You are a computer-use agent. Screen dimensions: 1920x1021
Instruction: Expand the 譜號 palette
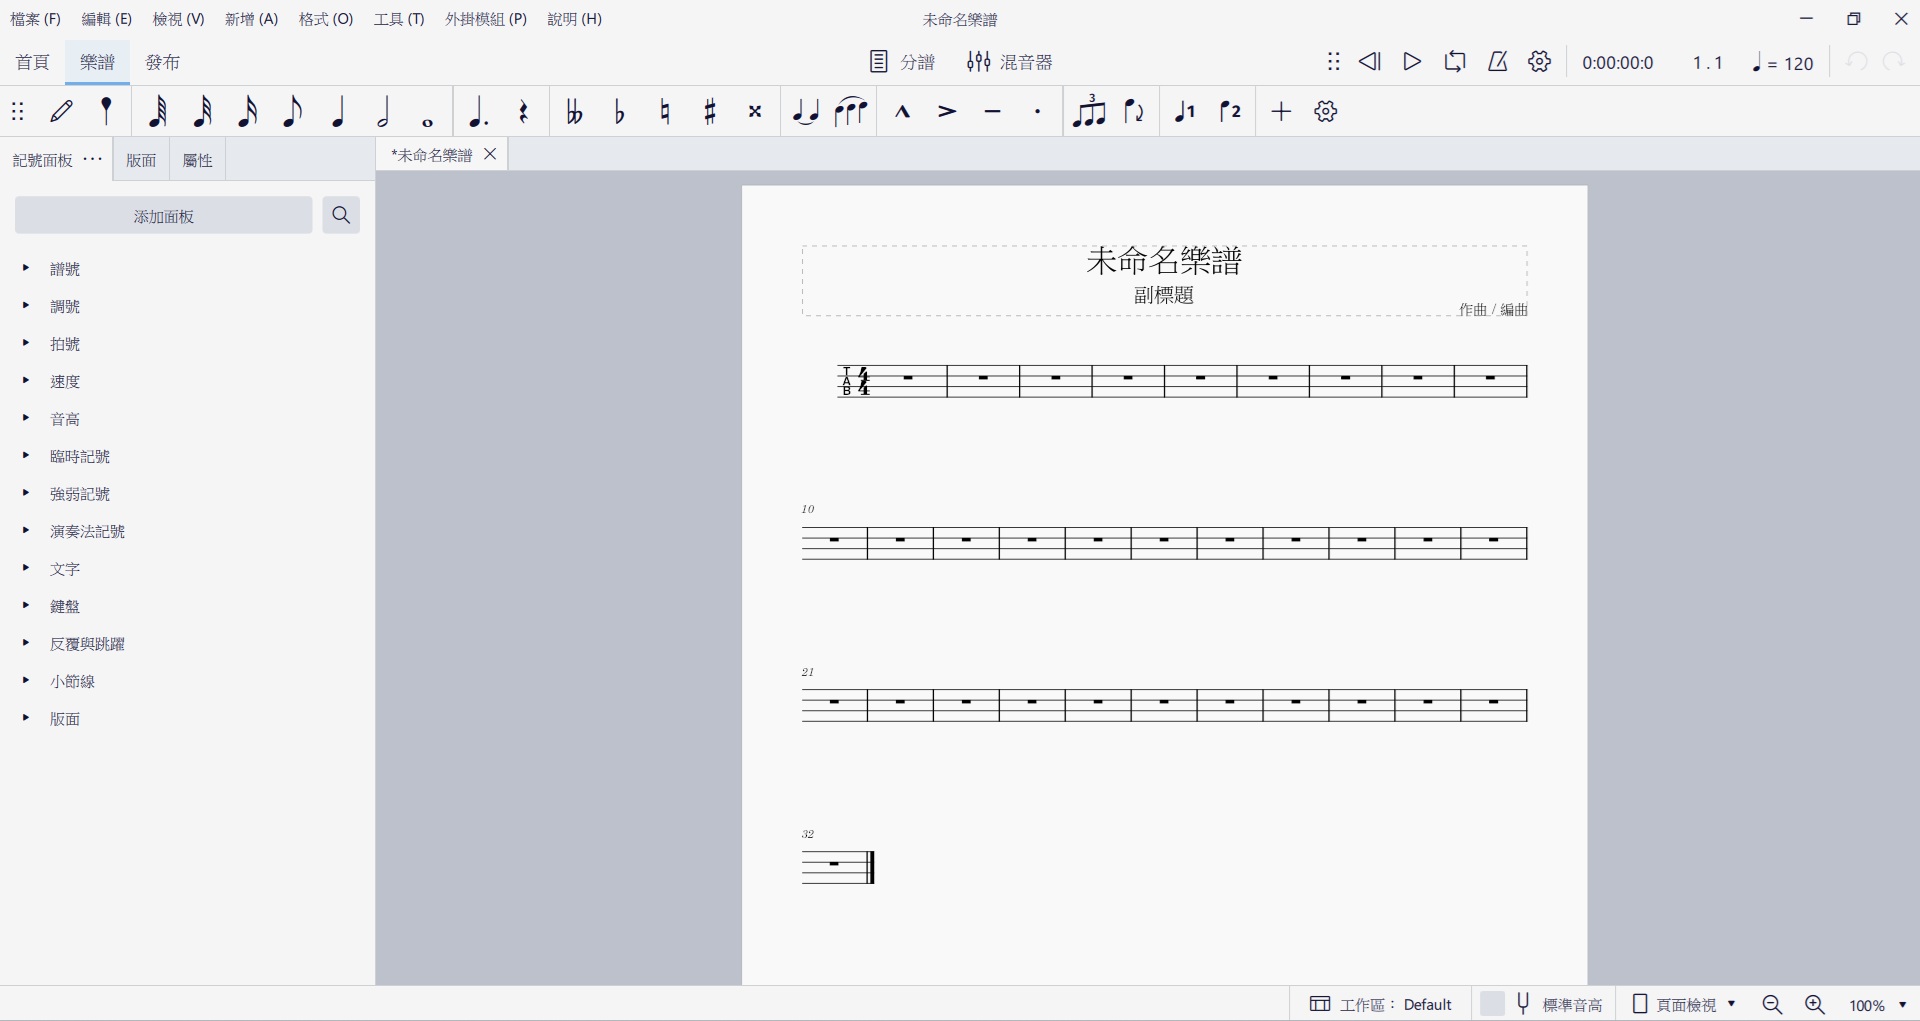click(65, 269)
